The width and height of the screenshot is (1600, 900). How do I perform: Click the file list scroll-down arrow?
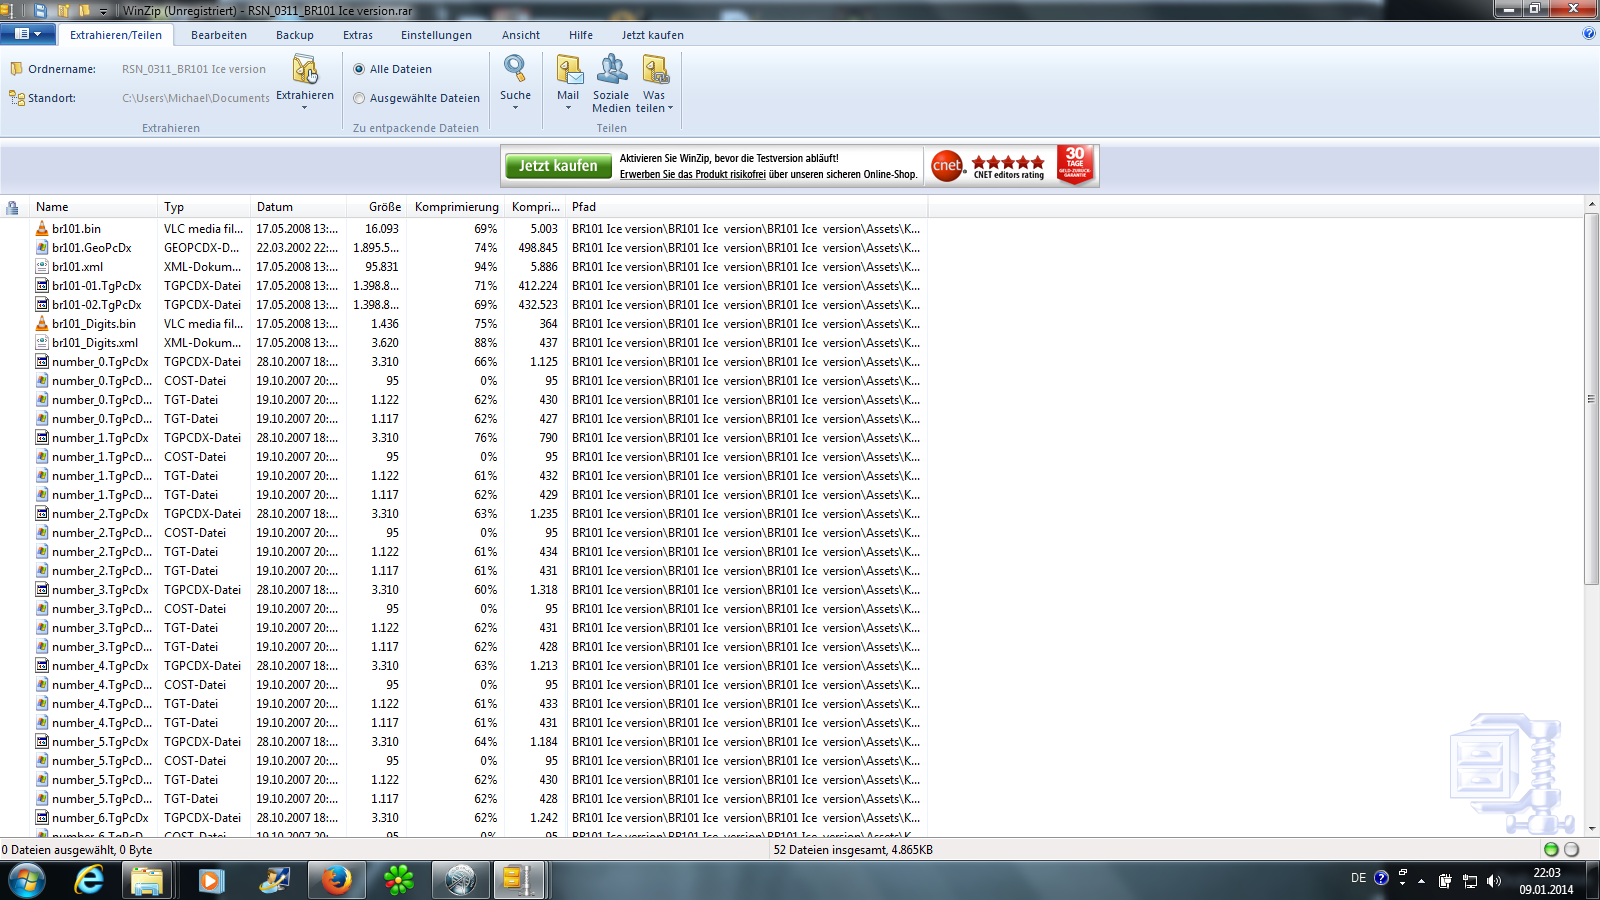click(1591, 828)
